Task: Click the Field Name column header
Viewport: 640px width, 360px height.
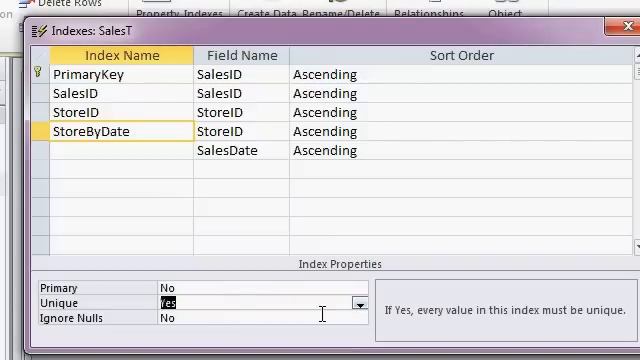Action: 242,56
